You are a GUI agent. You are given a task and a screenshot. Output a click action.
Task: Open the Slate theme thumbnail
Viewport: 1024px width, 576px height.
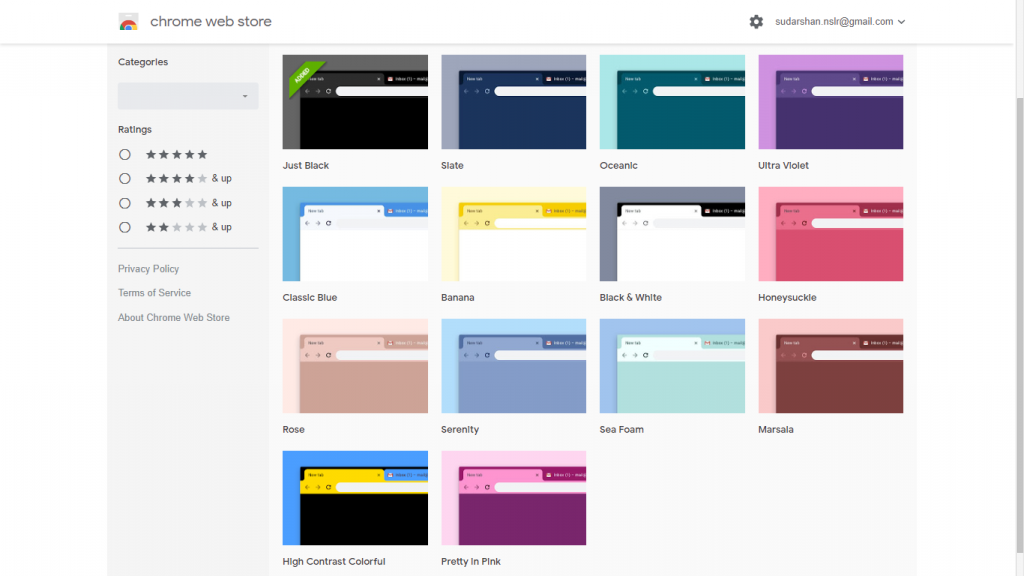point(514,102)
